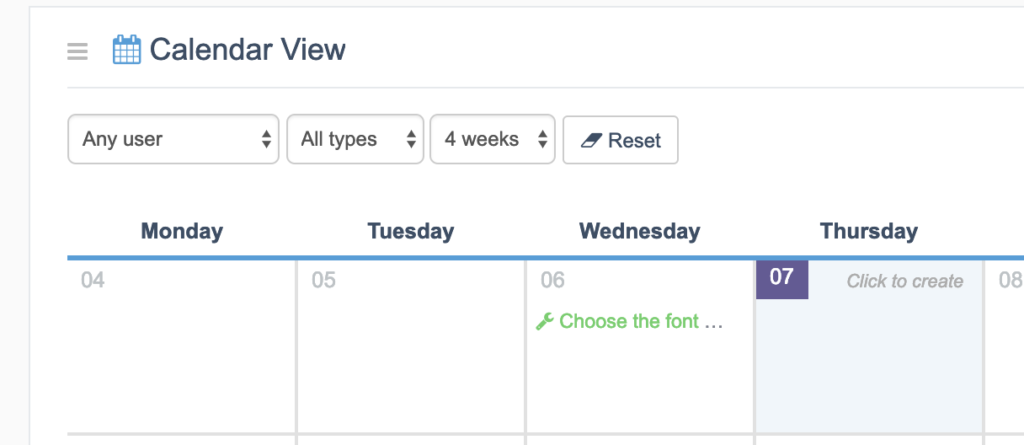Click the Monday column header
Image resolution: width=1024 pixels, height=445 pixels.
pyautogui.click(x=182, y=231)
